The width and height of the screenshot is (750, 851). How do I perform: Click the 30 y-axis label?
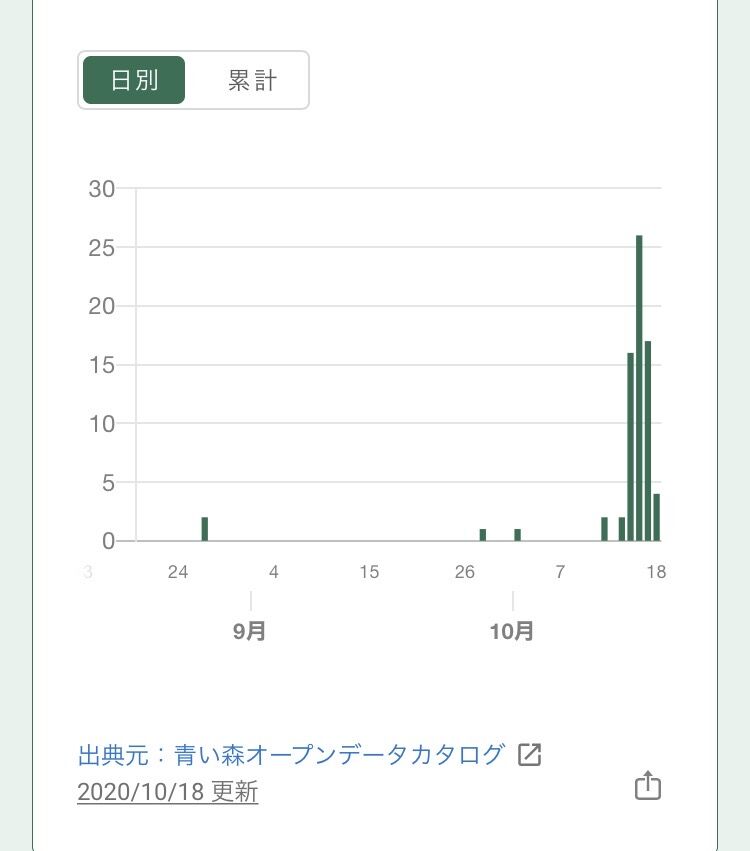(x=101, y=189)
